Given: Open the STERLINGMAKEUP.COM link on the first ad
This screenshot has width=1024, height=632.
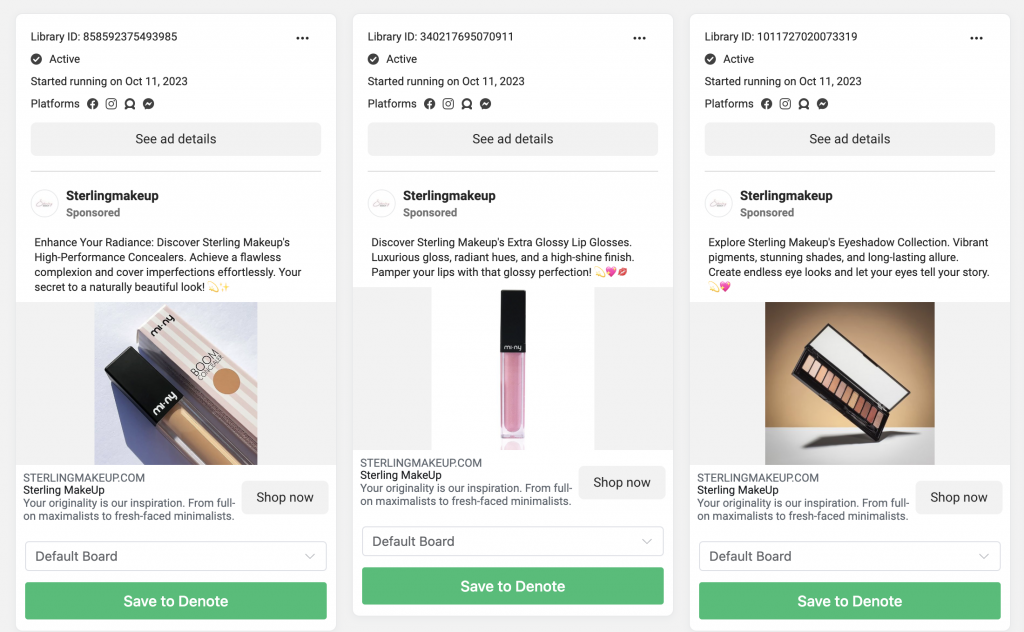Looking at the screenshot, I should [87, 477].
